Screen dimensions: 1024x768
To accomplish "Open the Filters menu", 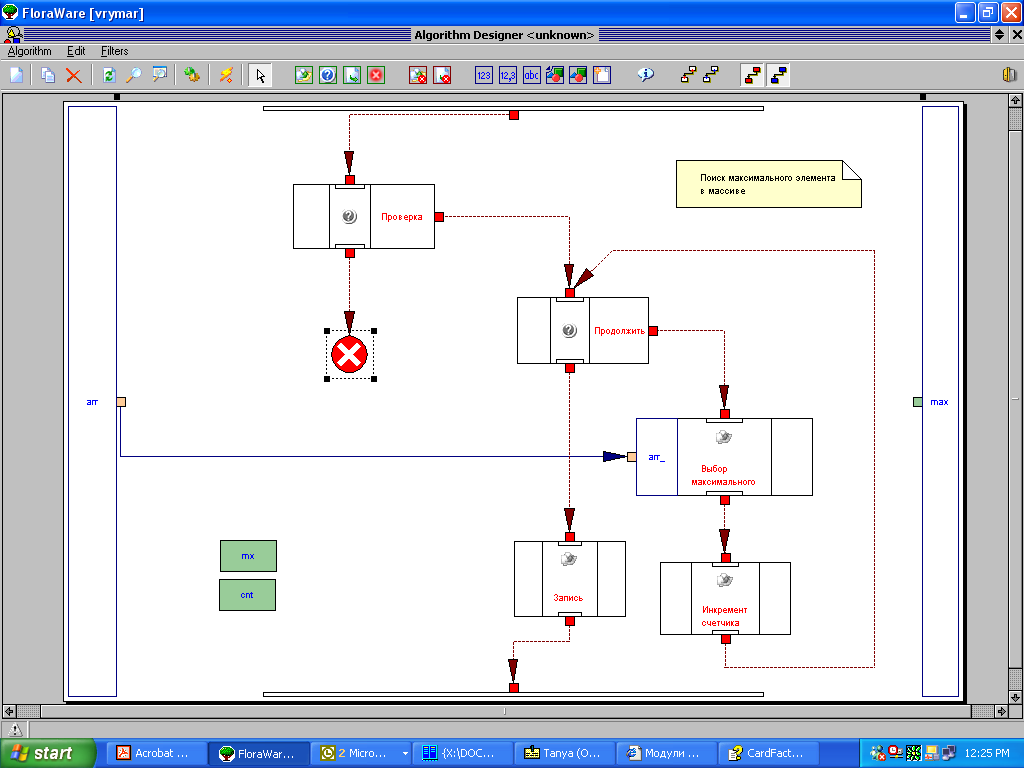I will tap(114, 51).
